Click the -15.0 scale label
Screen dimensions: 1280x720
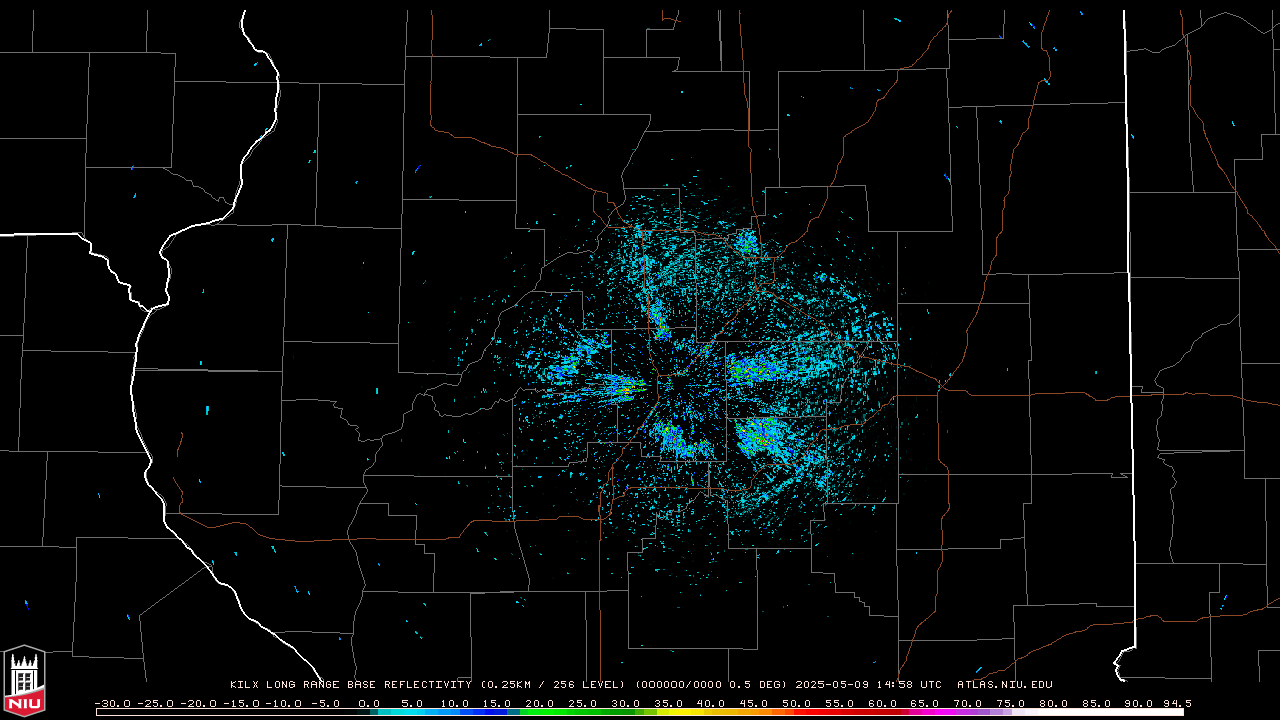click(241, 703)
